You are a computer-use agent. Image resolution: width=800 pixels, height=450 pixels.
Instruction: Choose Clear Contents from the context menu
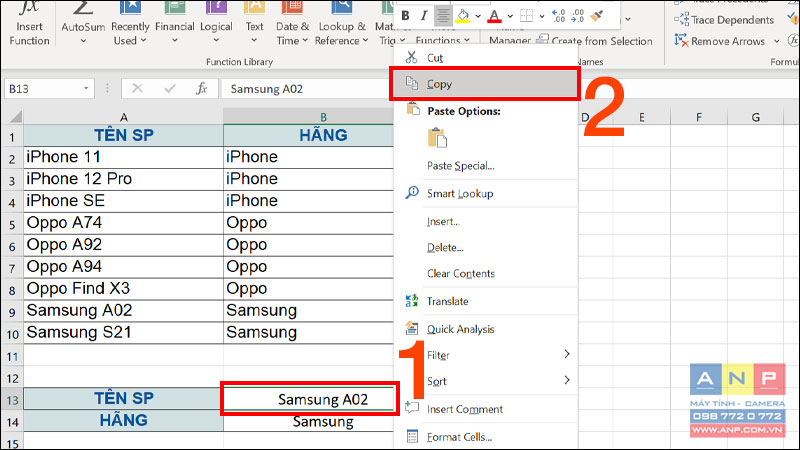[x=485, y=273]
